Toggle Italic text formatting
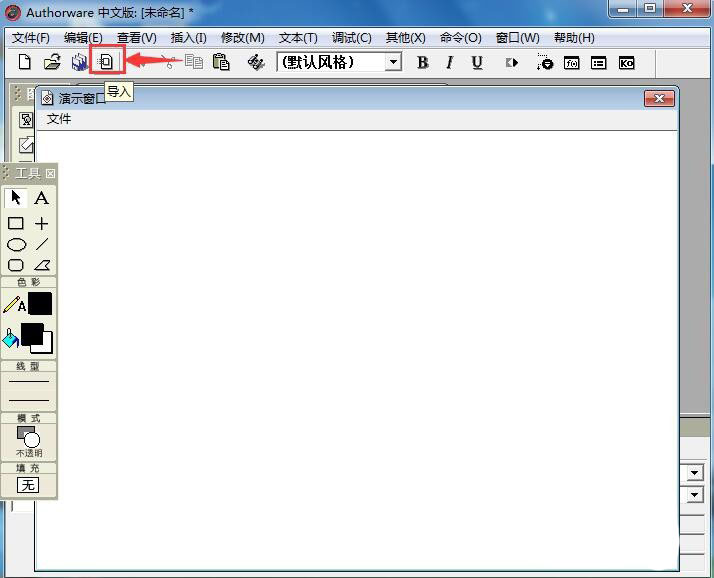Screen dimensions: 714x578 449,62
